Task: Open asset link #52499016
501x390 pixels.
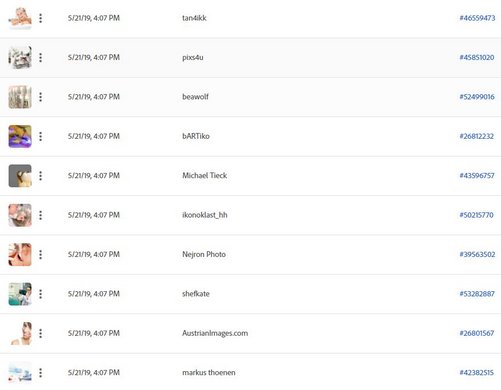Action: point(477,97)
